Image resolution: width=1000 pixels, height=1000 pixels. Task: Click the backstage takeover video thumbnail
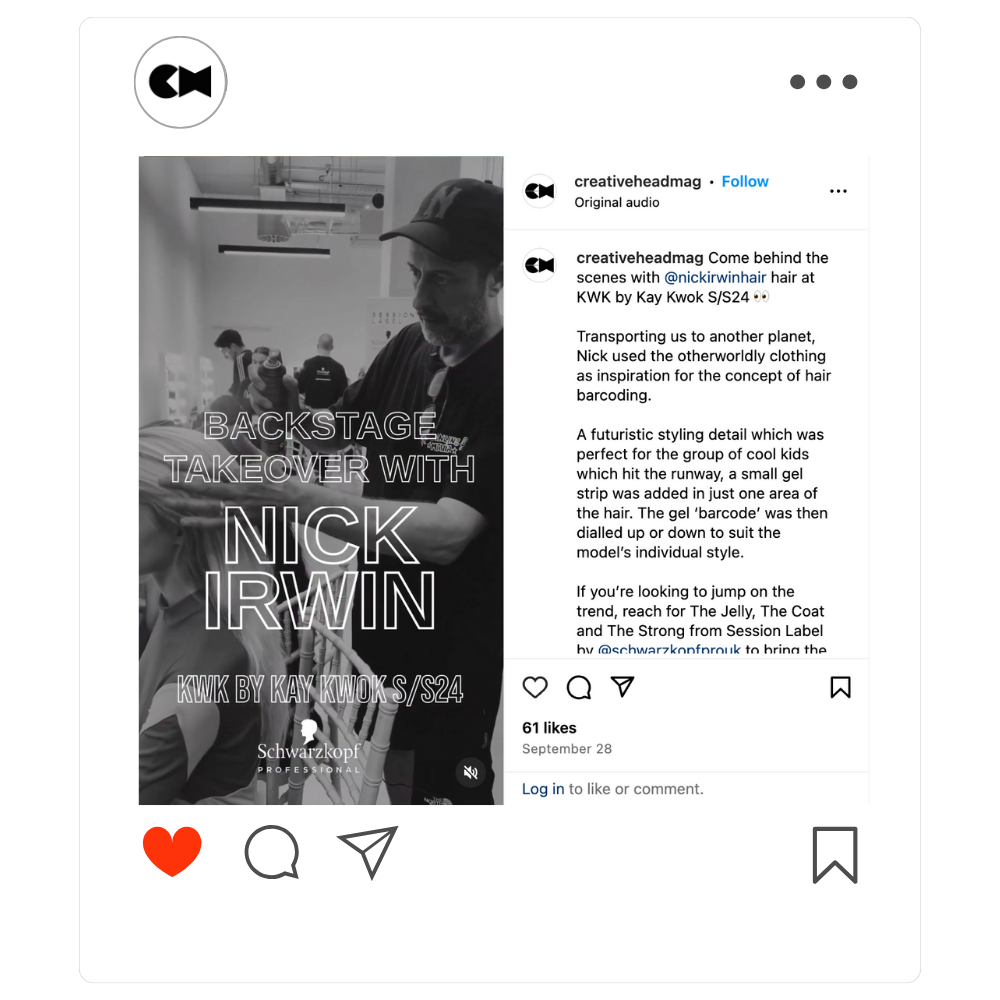321,480
